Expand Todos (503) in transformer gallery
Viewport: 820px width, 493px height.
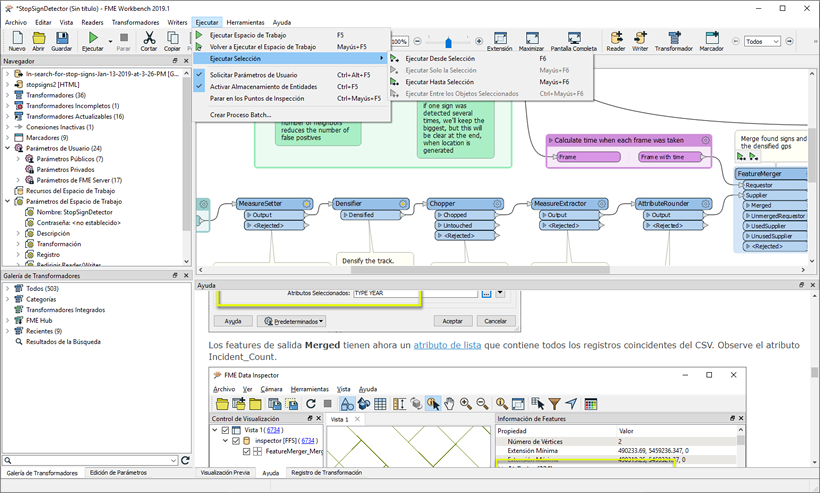7,289
